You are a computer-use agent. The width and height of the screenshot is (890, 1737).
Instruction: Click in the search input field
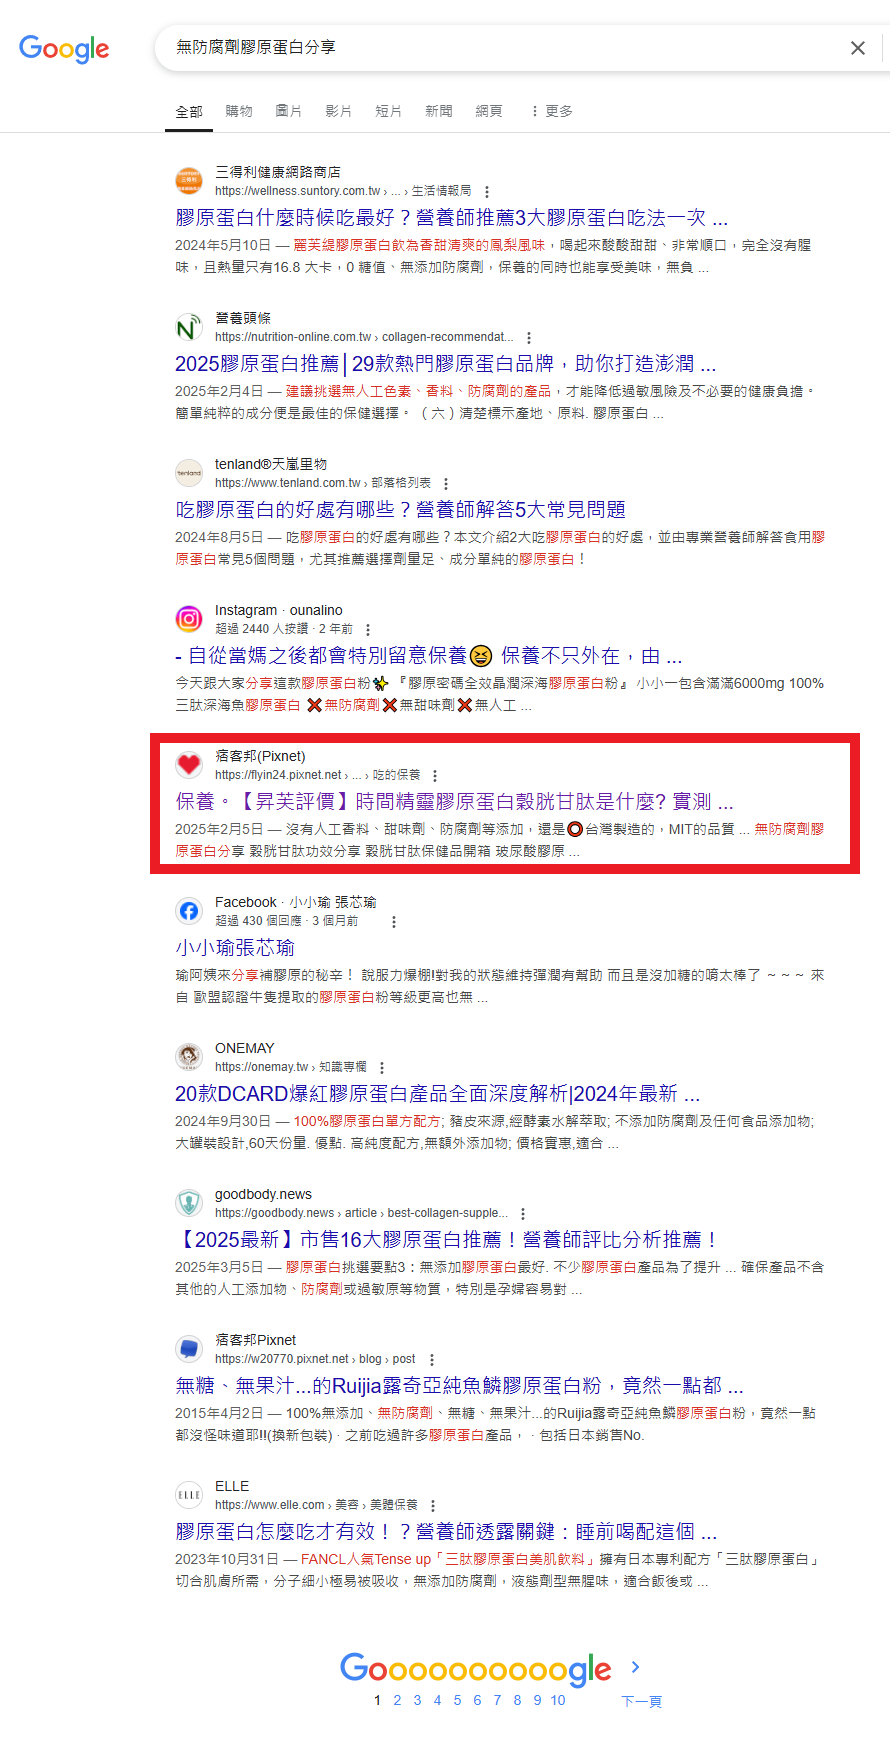(500, 48)
